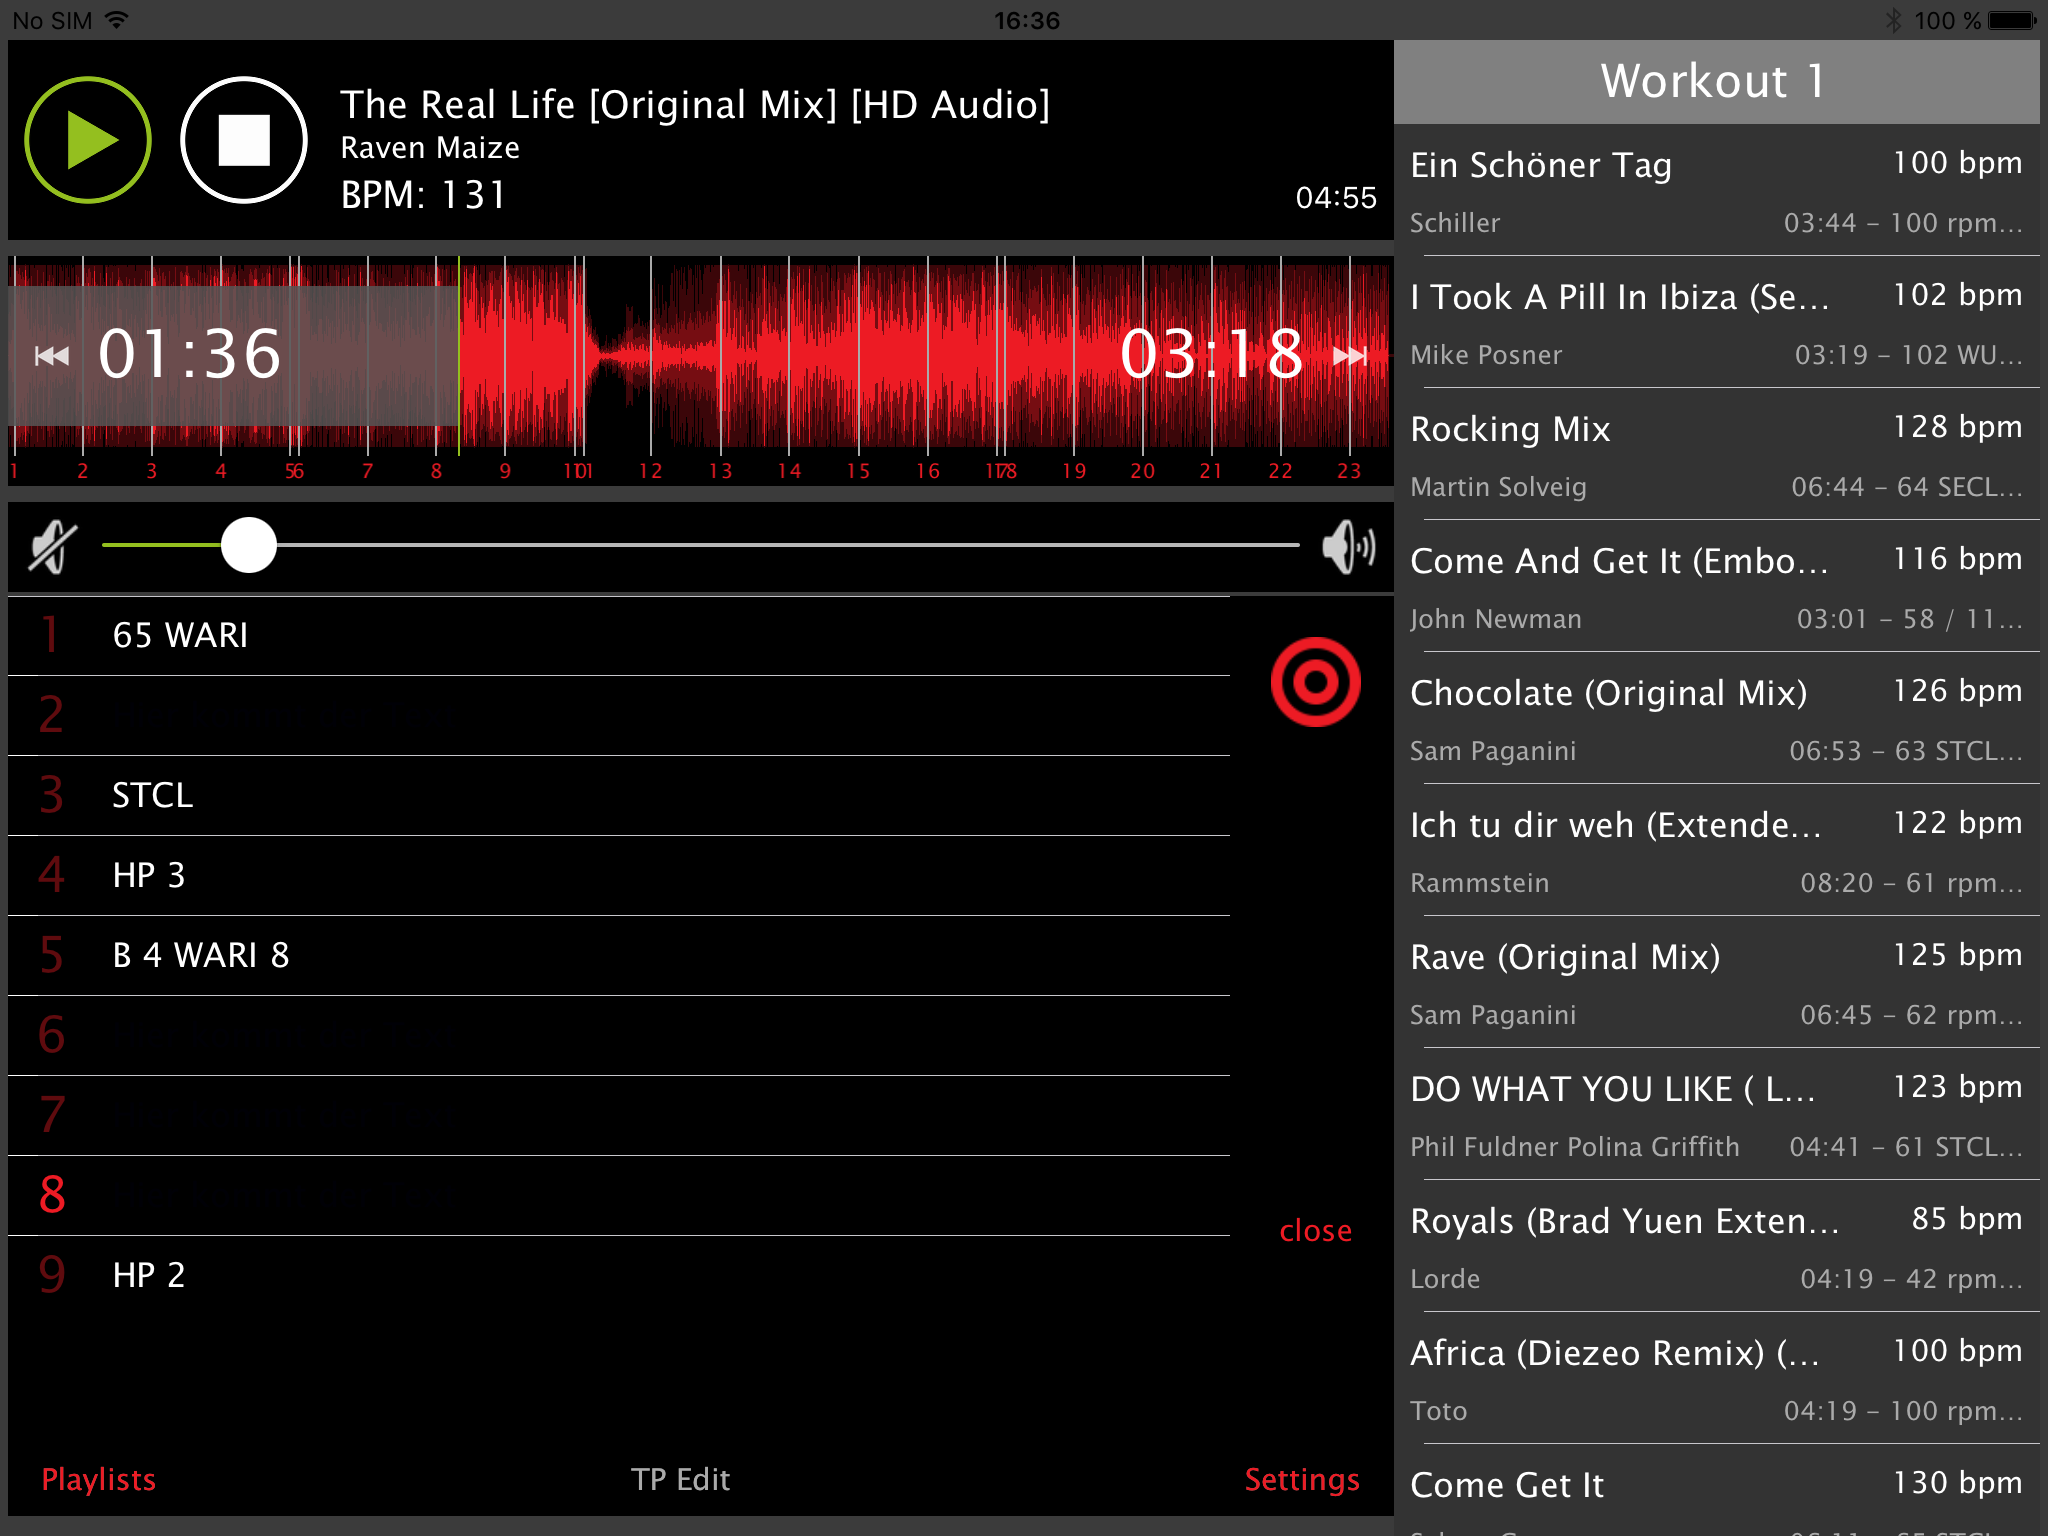Tap the skip-back icon beside 01:36
This screenshot has width=2048, height=1536.
tap(52, 356)
